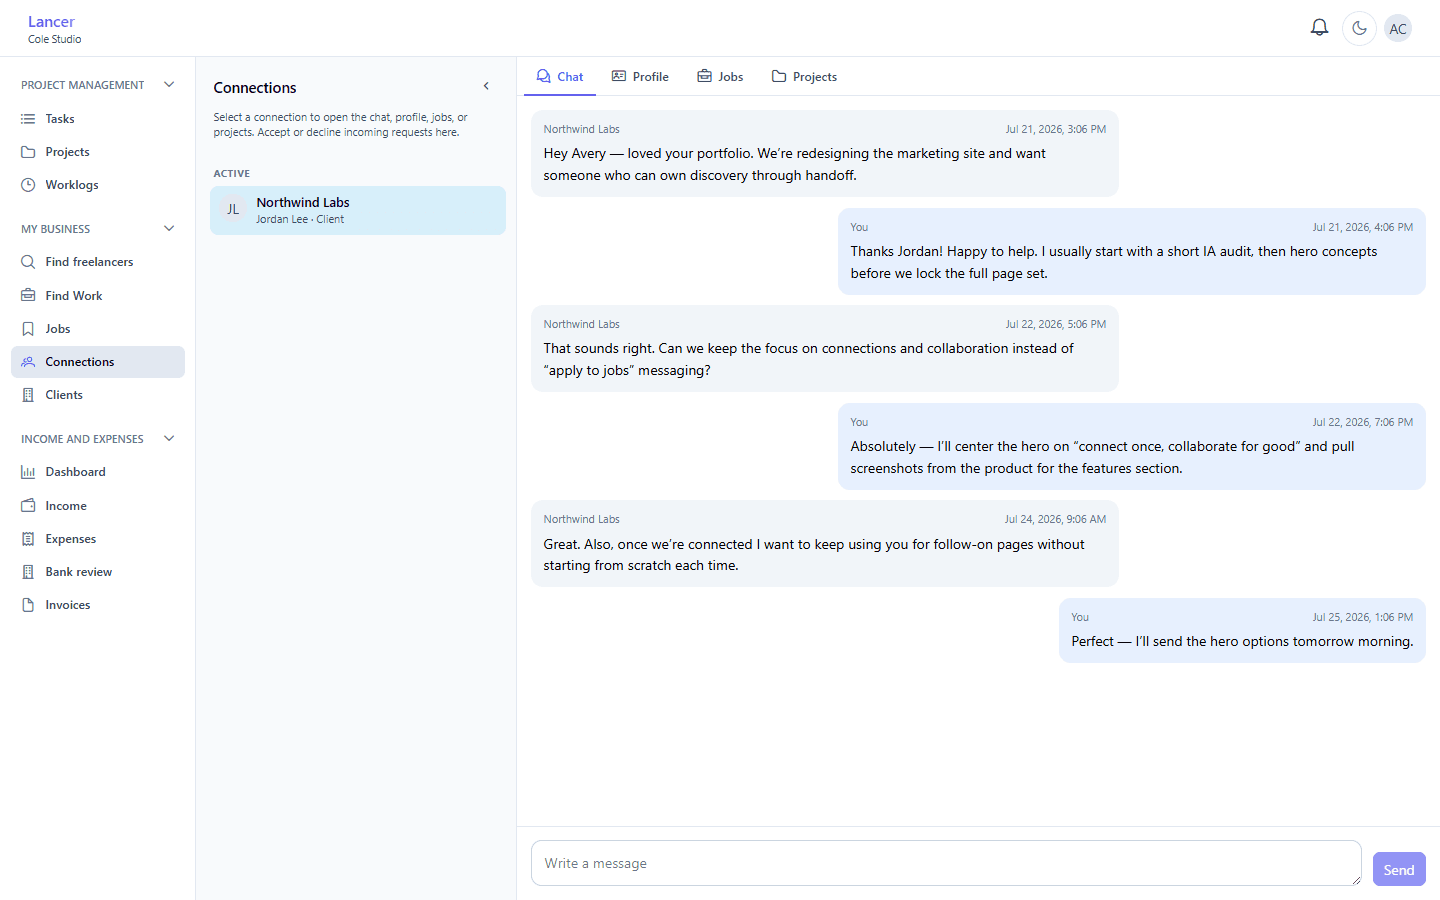This screenshot has height=900, width=1440.
Task: Click the Worklogs clock icon
Action: 28,185
